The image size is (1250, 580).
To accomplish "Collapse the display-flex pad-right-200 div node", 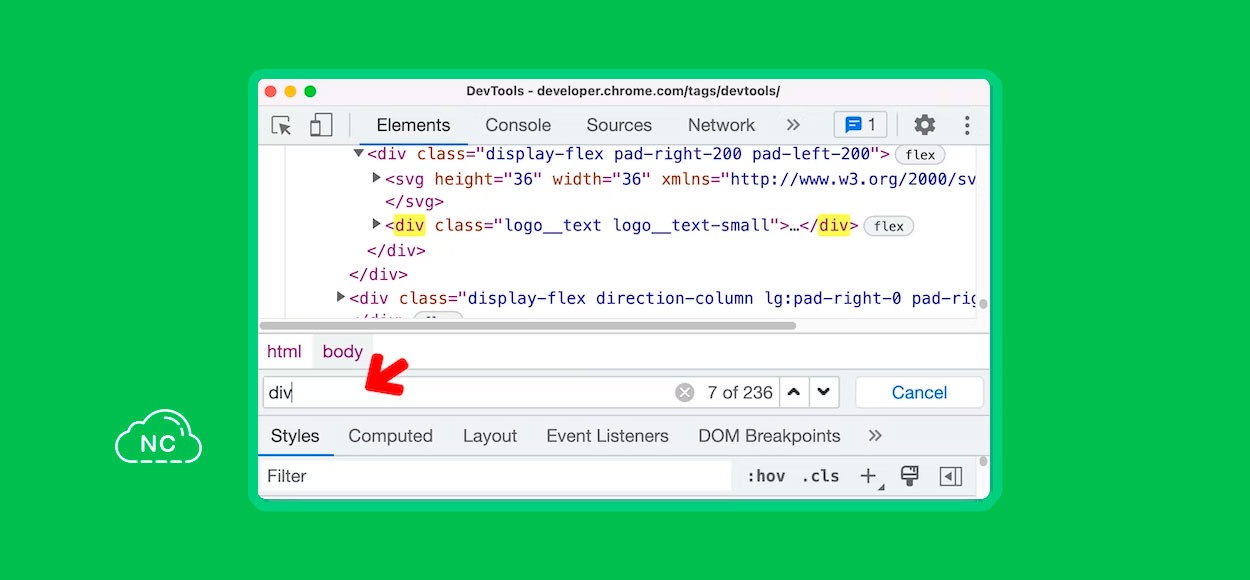I will coord(359,154).
